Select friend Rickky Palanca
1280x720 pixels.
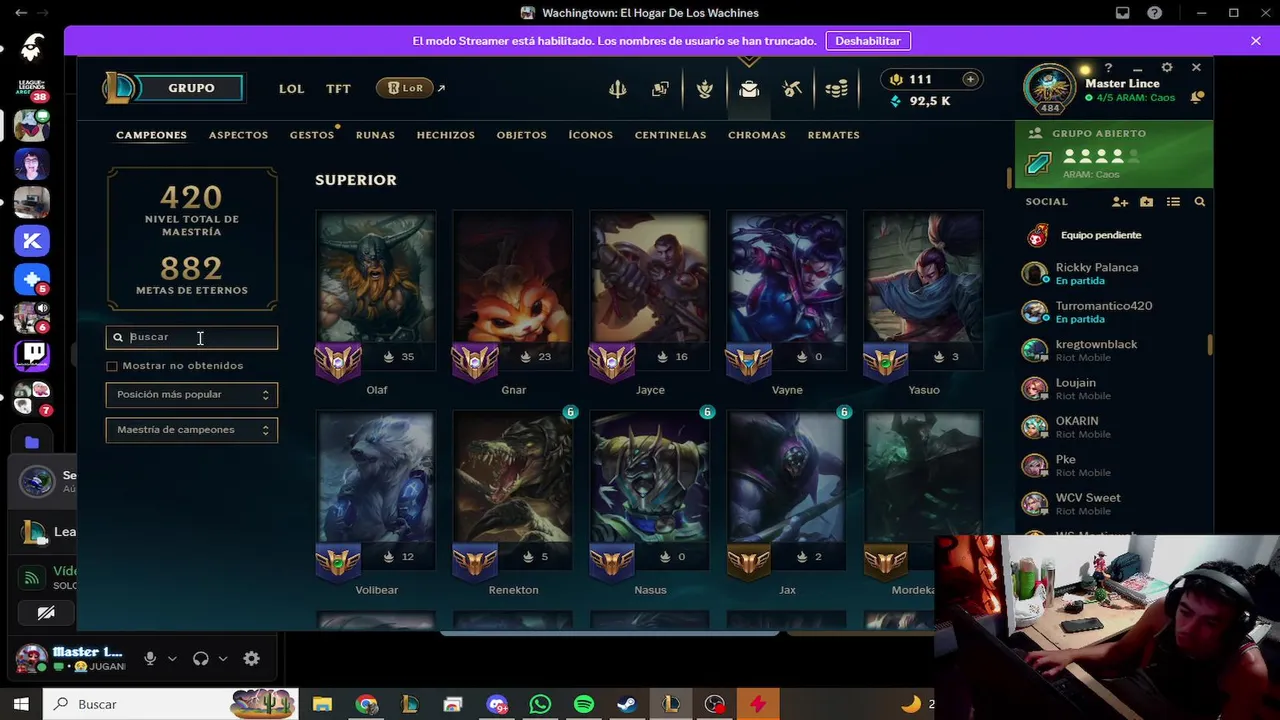pos(1114,274)
